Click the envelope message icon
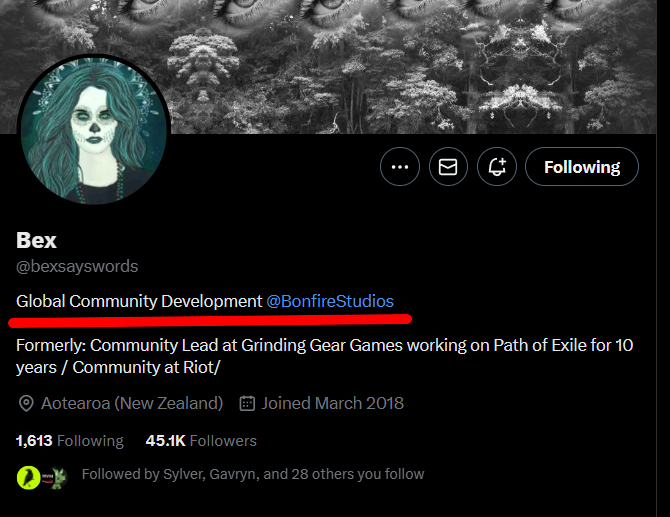Screen dimensions: 670x517 point(448,167)
